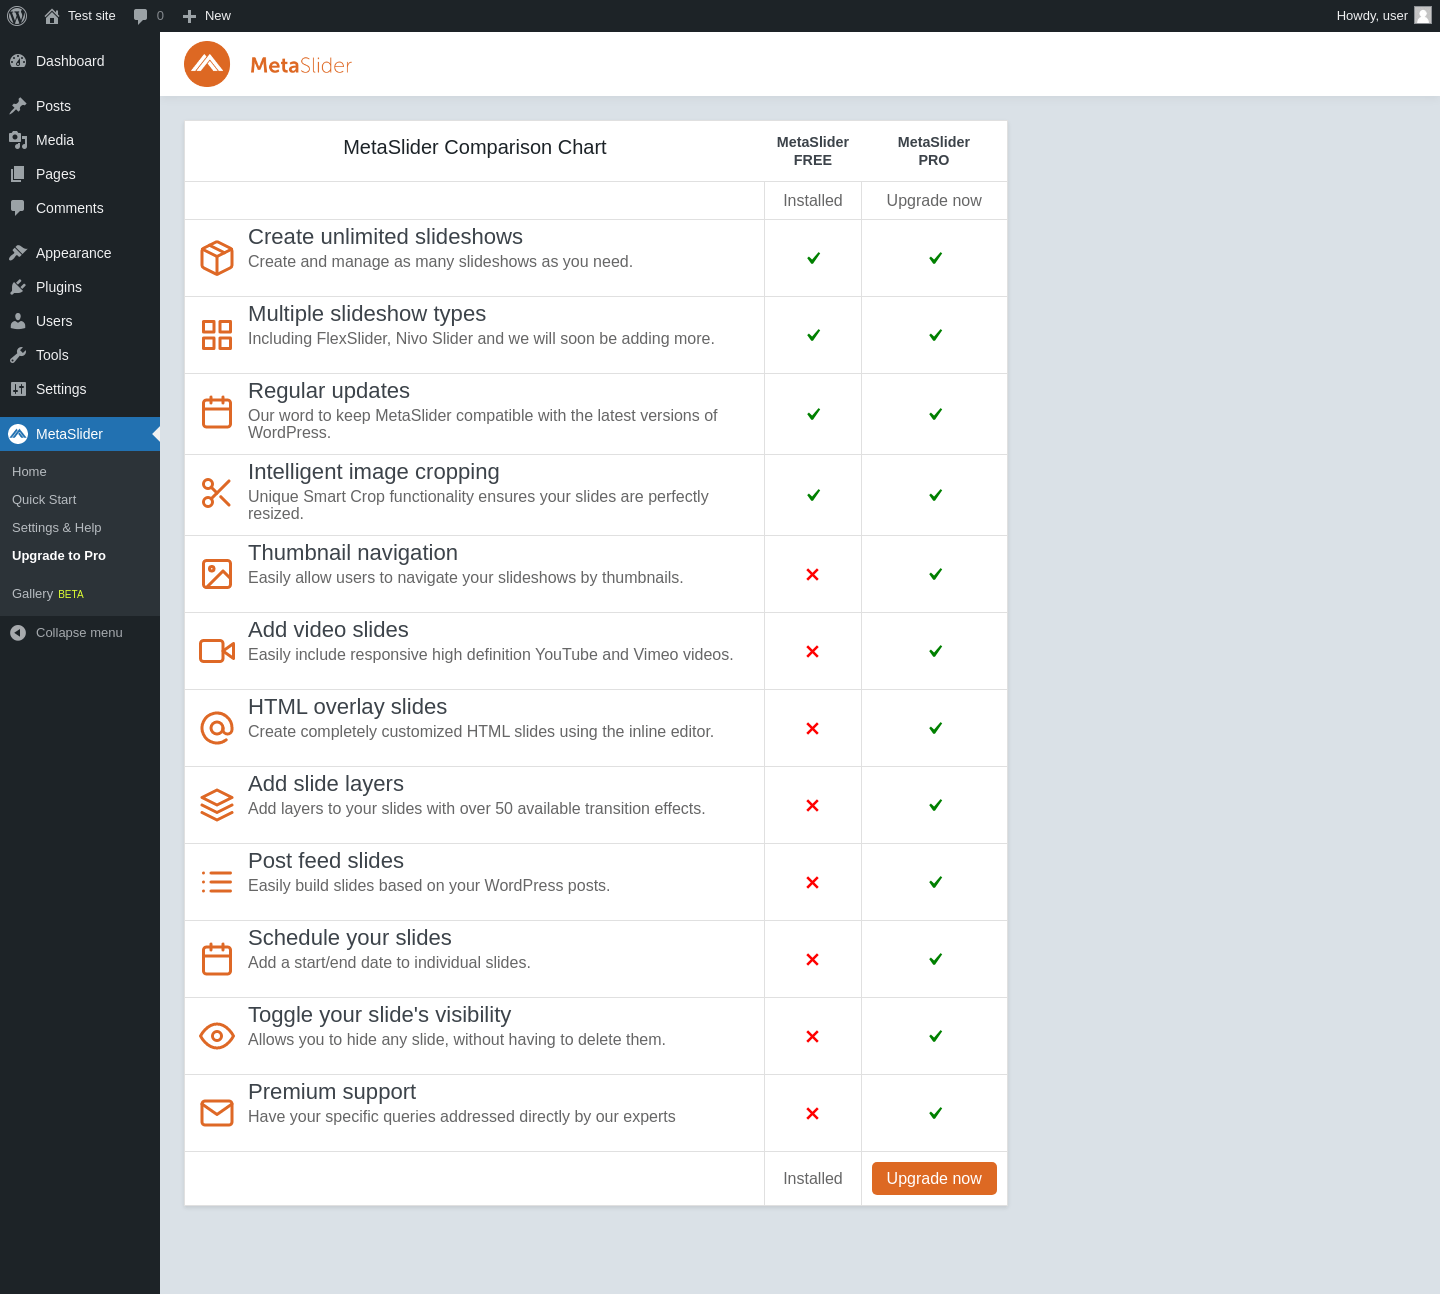Click the Plugins plug icon in sidebar
This screenshot has width=1440, height=1294.
[x=18, y=287]
